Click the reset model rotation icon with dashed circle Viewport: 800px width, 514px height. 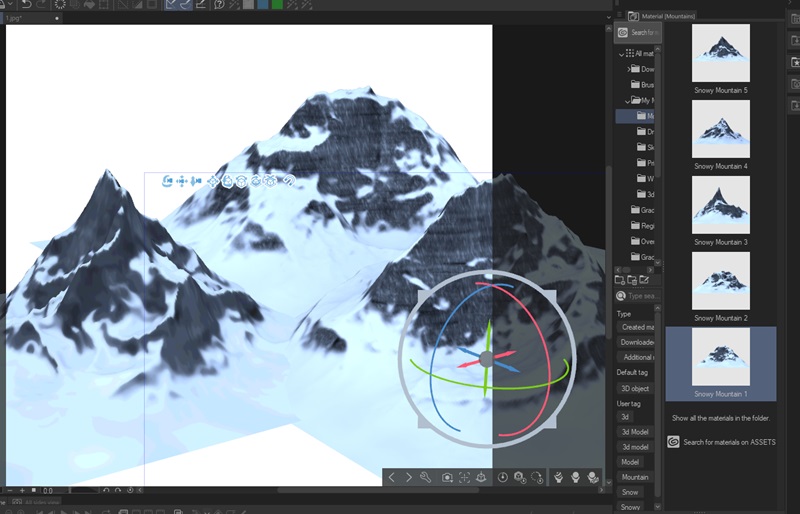[537, 477]
